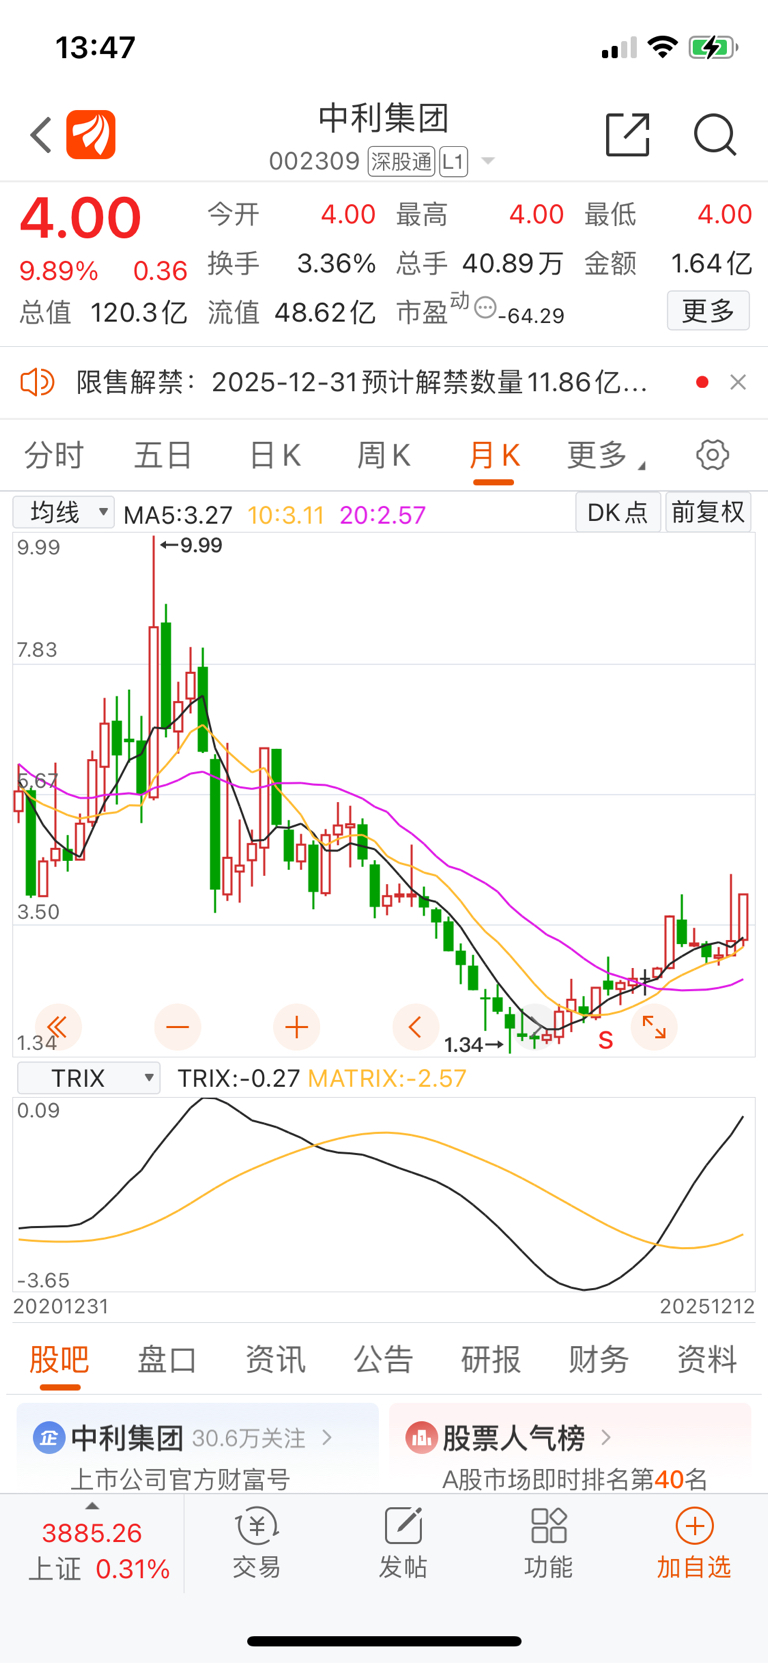The width and height of the screenshot is (768, 1663).
Task: Expand chart to fullscreen icon
Action: click(654, 1027)
